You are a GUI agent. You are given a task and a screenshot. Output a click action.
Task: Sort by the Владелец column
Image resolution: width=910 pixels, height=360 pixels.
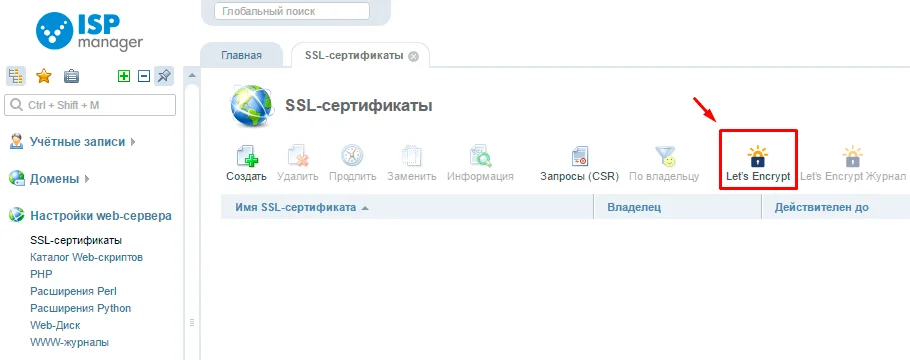click(677, 207)
